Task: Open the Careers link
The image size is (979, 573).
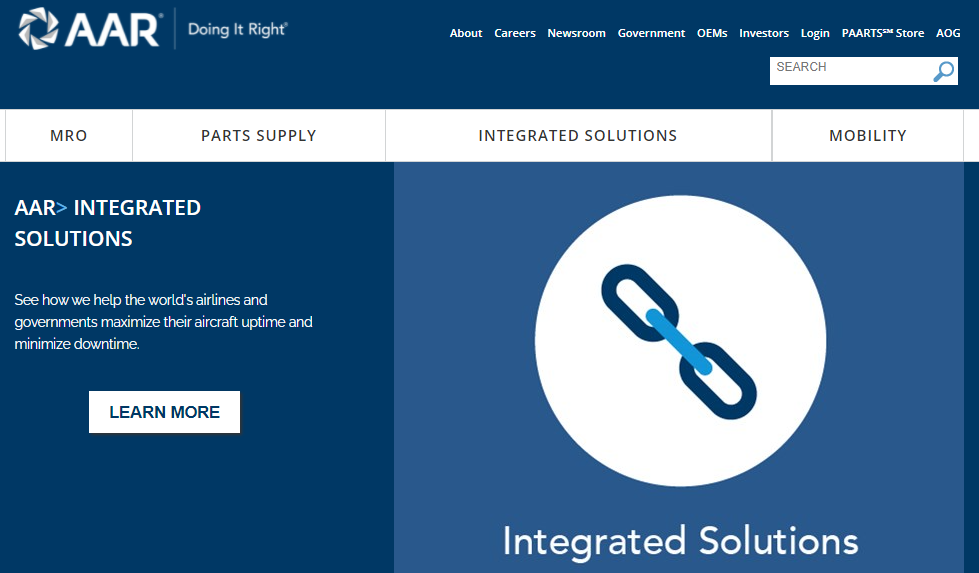Action: coord(514,33)
